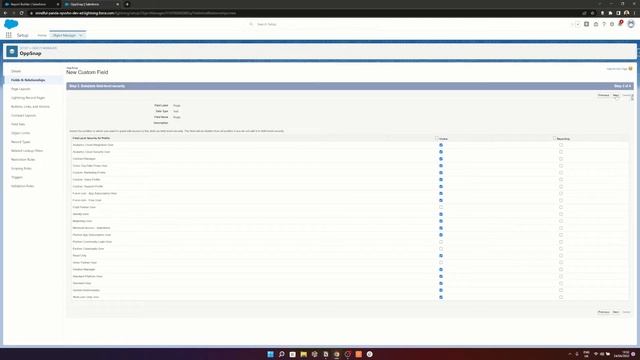Click the help icon beside Help for this Page
Viewport: 640px width, 360px height.
pos(631,69)
